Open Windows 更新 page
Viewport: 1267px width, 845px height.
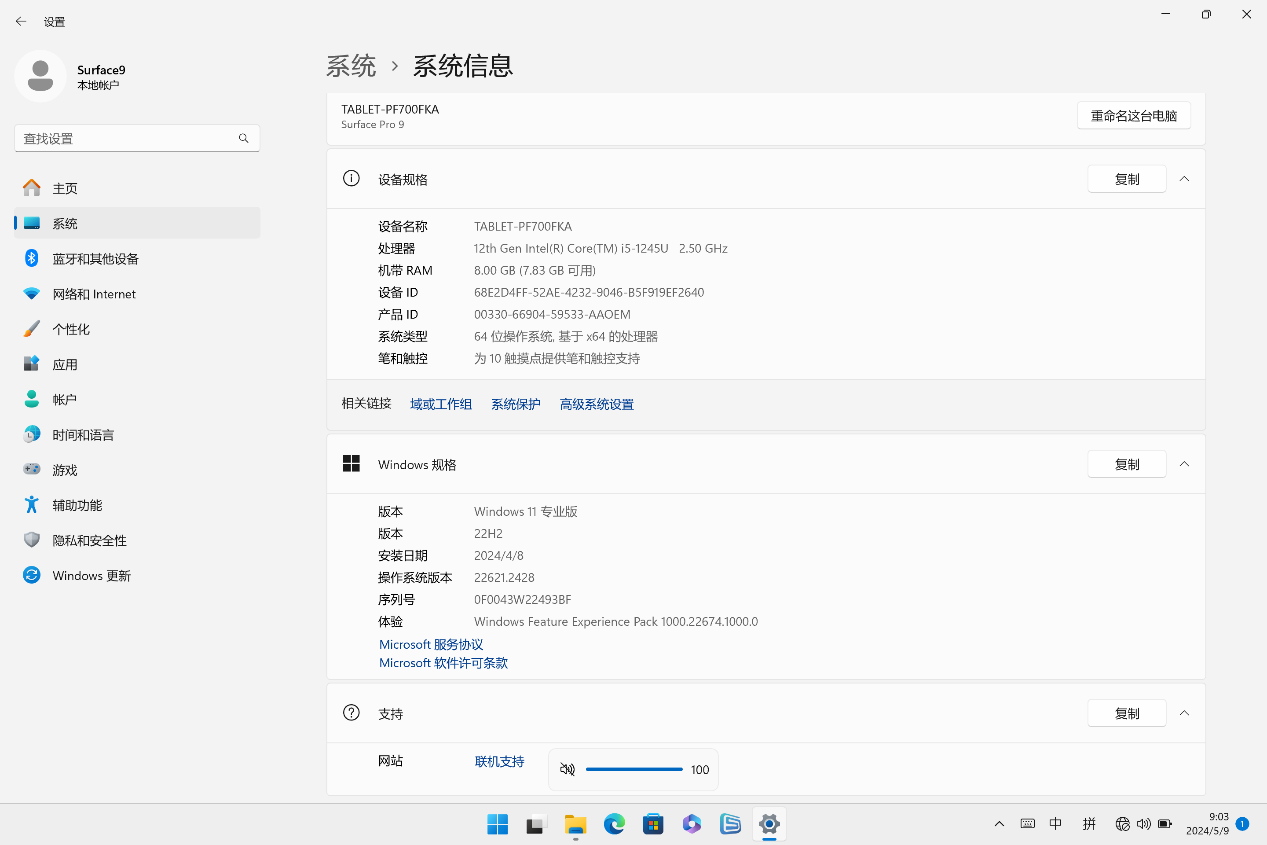pos(137,575)
